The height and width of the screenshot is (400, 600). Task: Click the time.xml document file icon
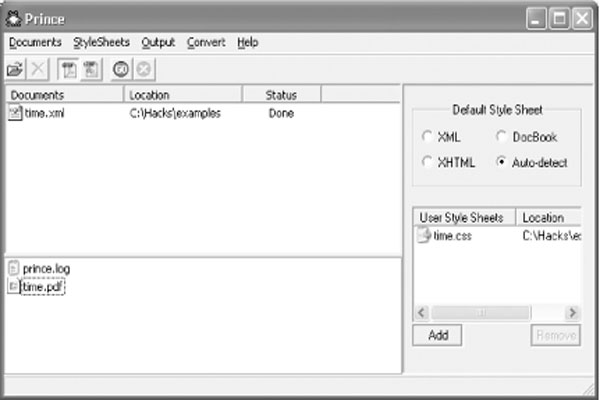pos(15,113)
